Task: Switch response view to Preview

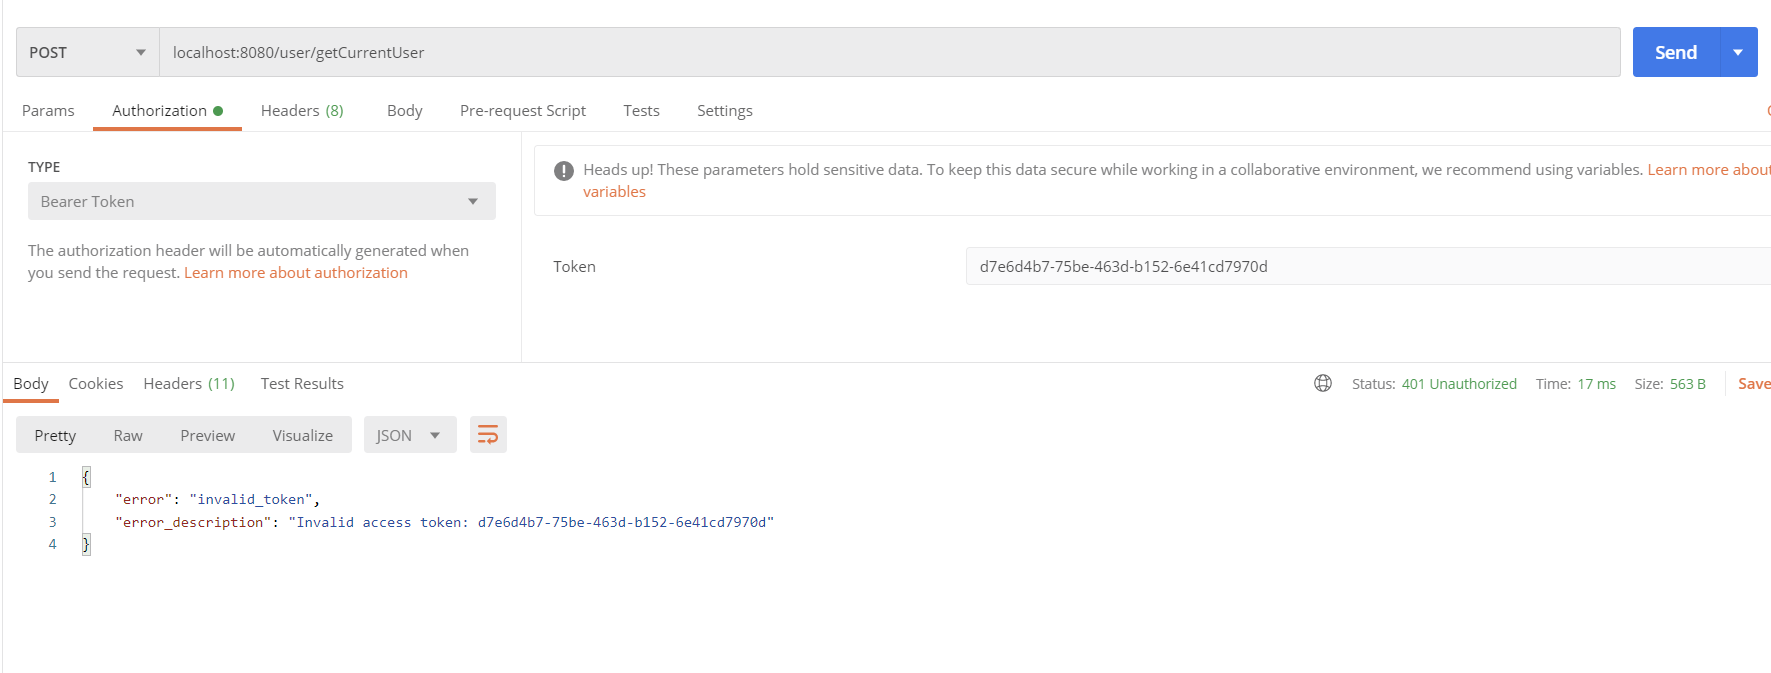Action: [207, 435]
